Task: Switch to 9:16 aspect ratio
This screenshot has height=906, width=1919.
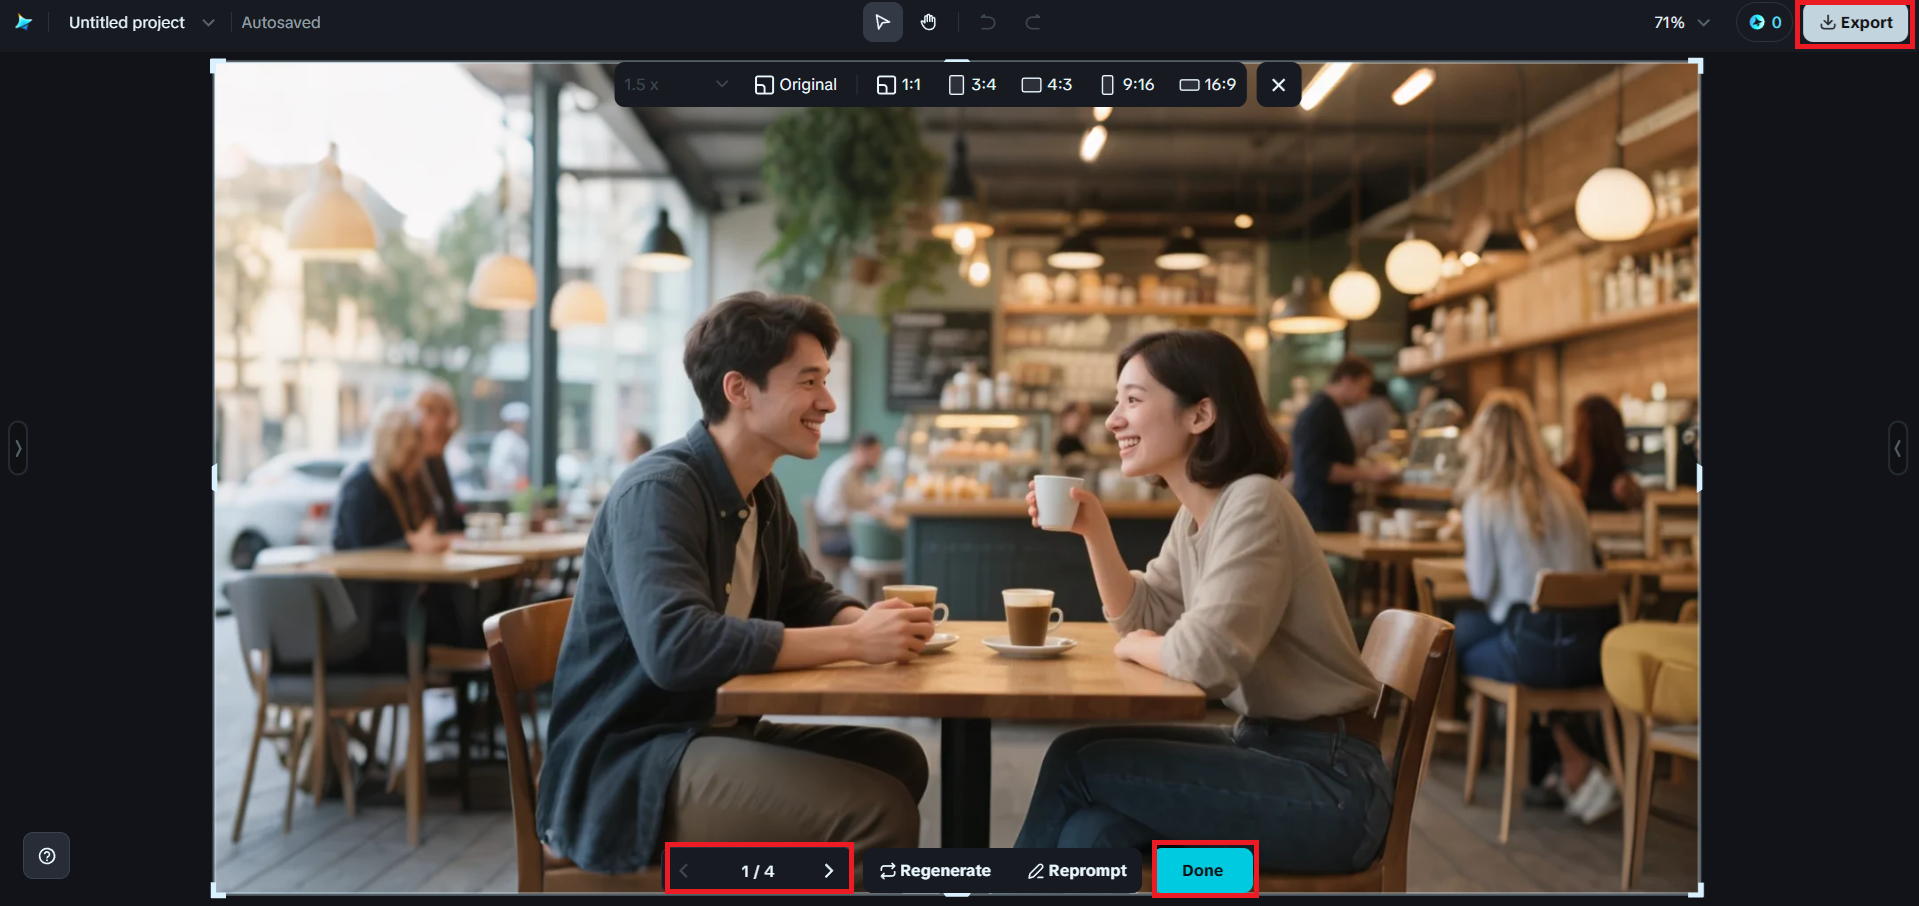Action: pos(1127,85)
